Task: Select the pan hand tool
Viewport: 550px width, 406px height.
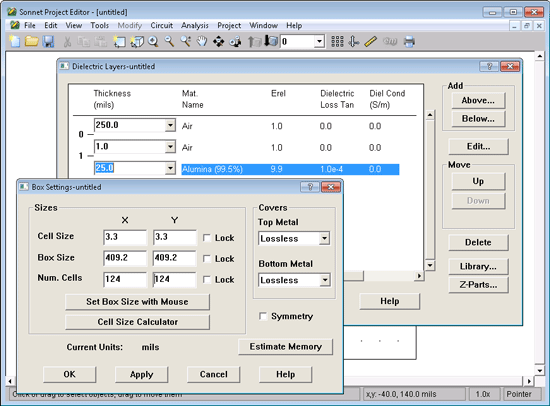Action: (x=202, y=42)
